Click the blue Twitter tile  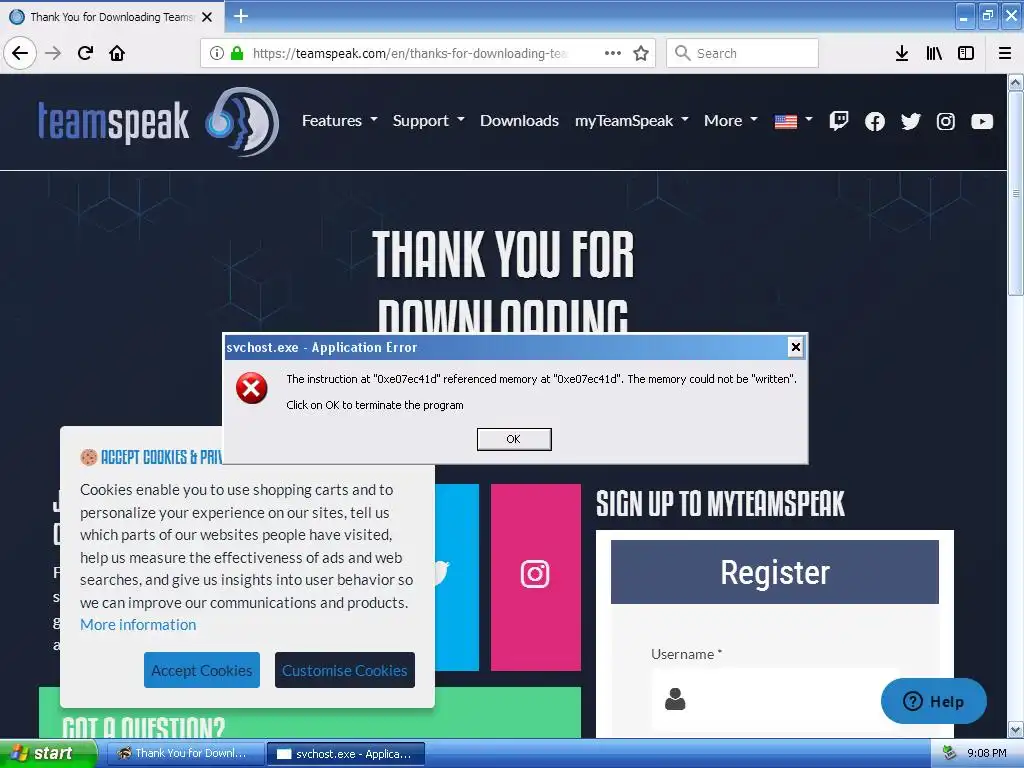coord(457,577)
